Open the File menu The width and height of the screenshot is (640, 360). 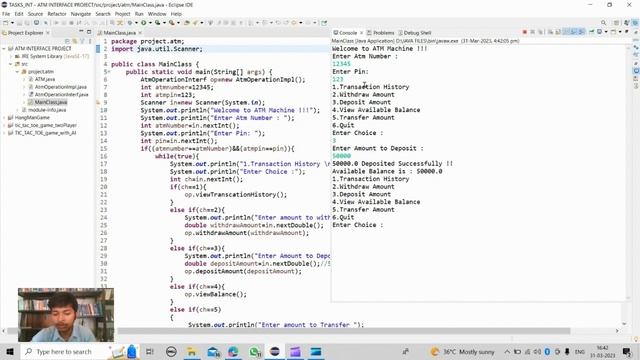point(6,14)
